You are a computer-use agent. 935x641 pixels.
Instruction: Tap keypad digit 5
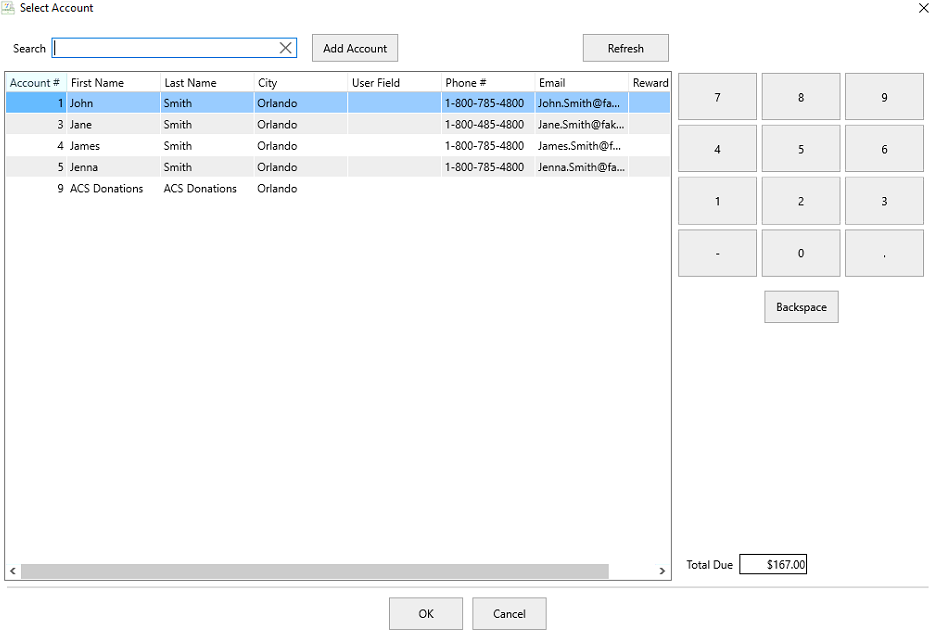click(x=801, y=149)
